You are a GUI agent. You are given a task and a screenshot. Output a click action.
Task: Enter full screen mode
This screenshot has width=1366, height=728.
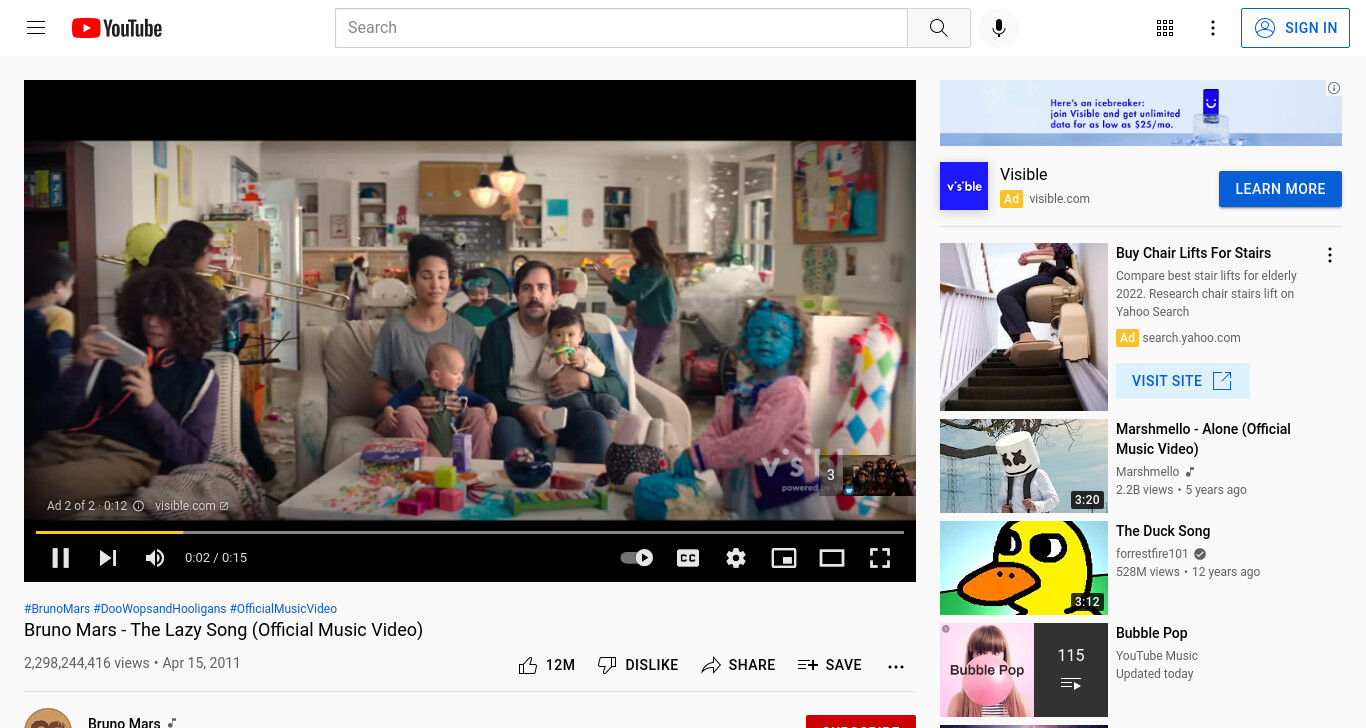click(x=880, y=558)
